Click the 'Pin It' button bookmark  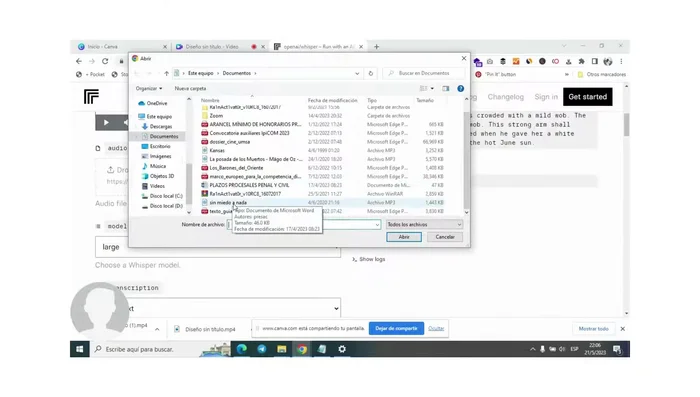pos(496,75)
